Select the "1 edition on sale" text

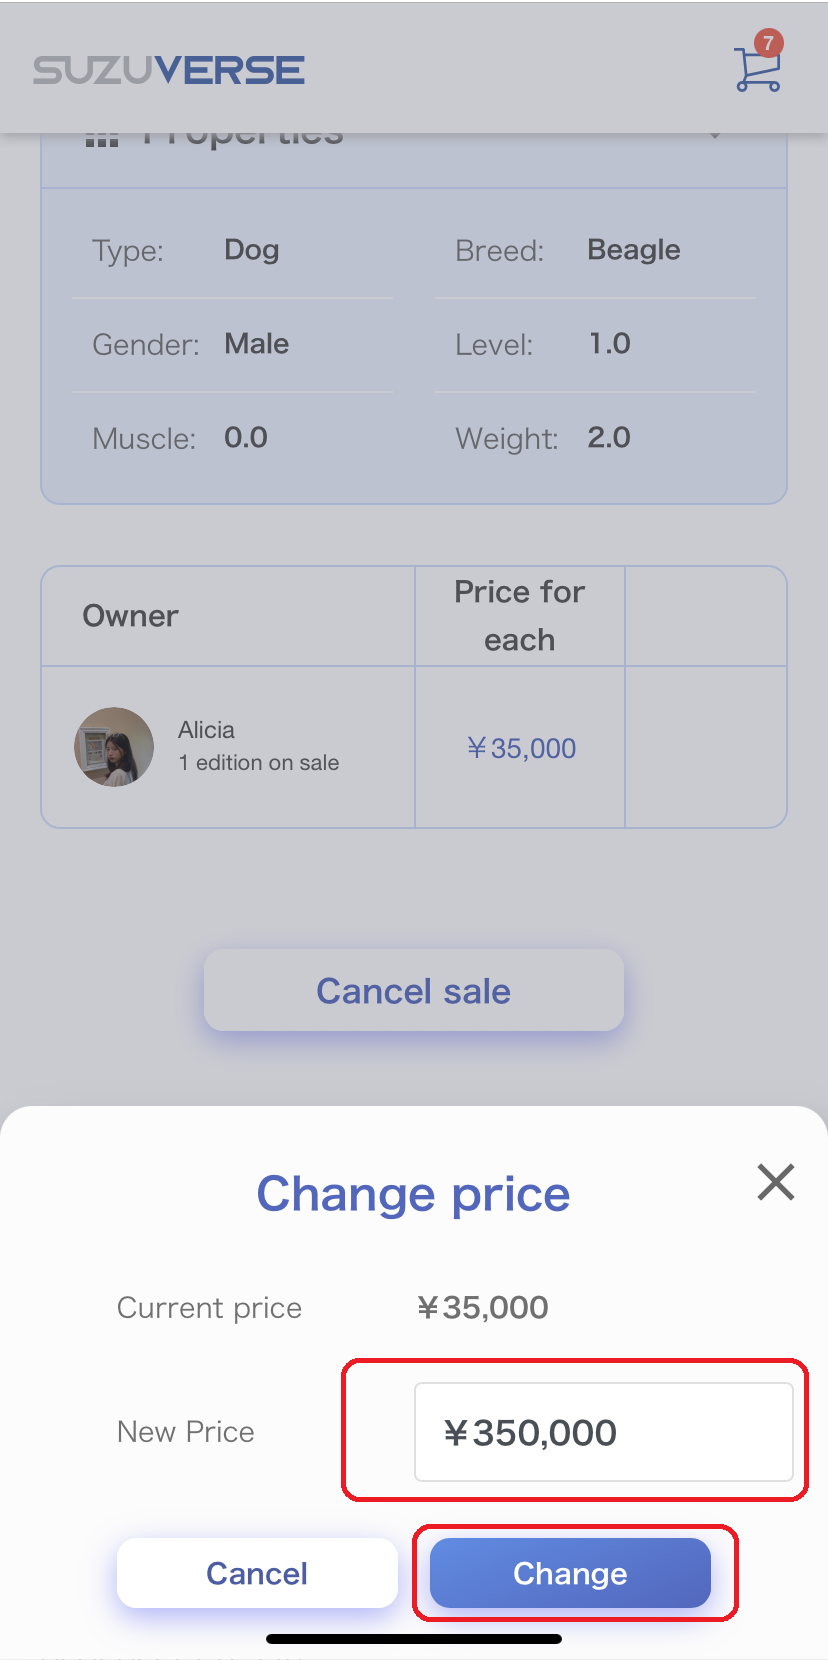pos(259,763)
